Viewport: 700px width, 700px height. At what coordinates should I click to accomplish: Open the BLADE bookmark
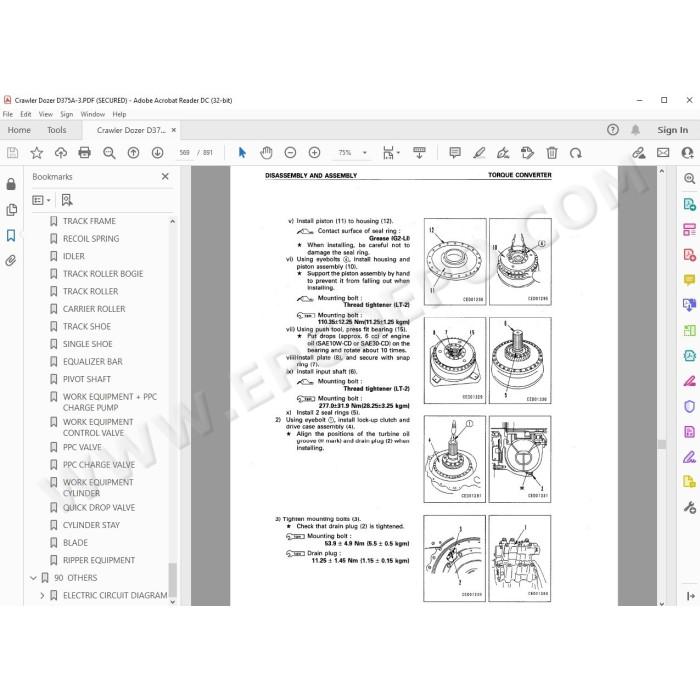point(75,543)
